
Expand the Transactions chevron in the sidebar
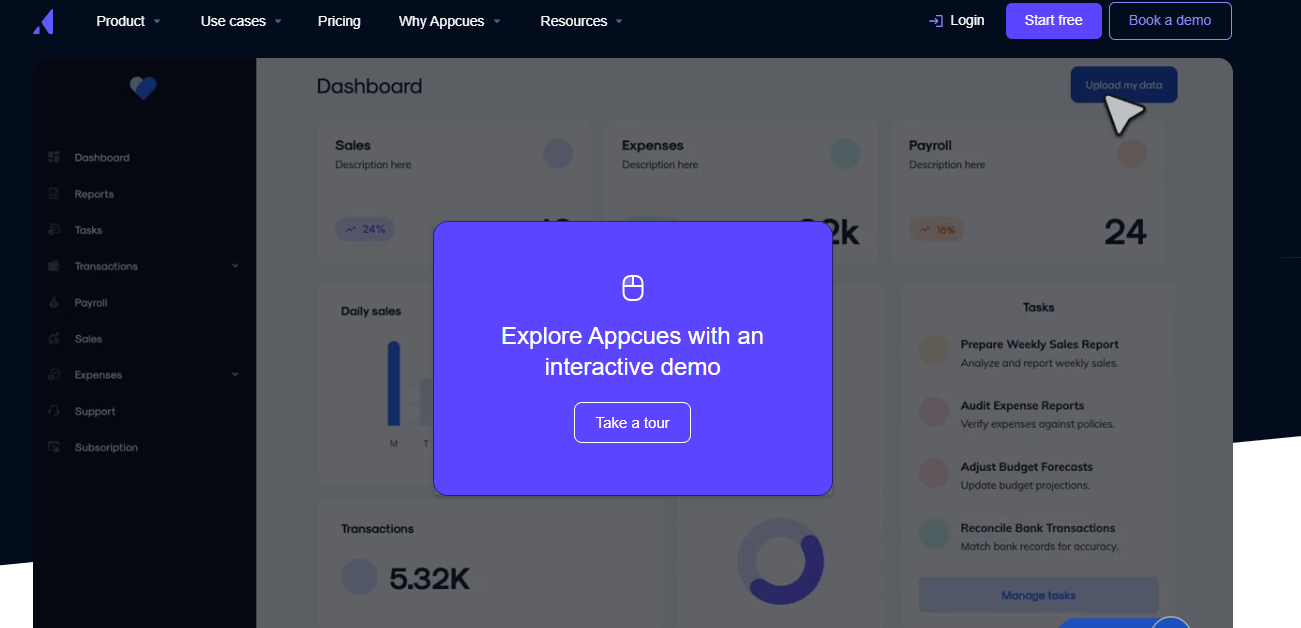[x=235, y=266]
